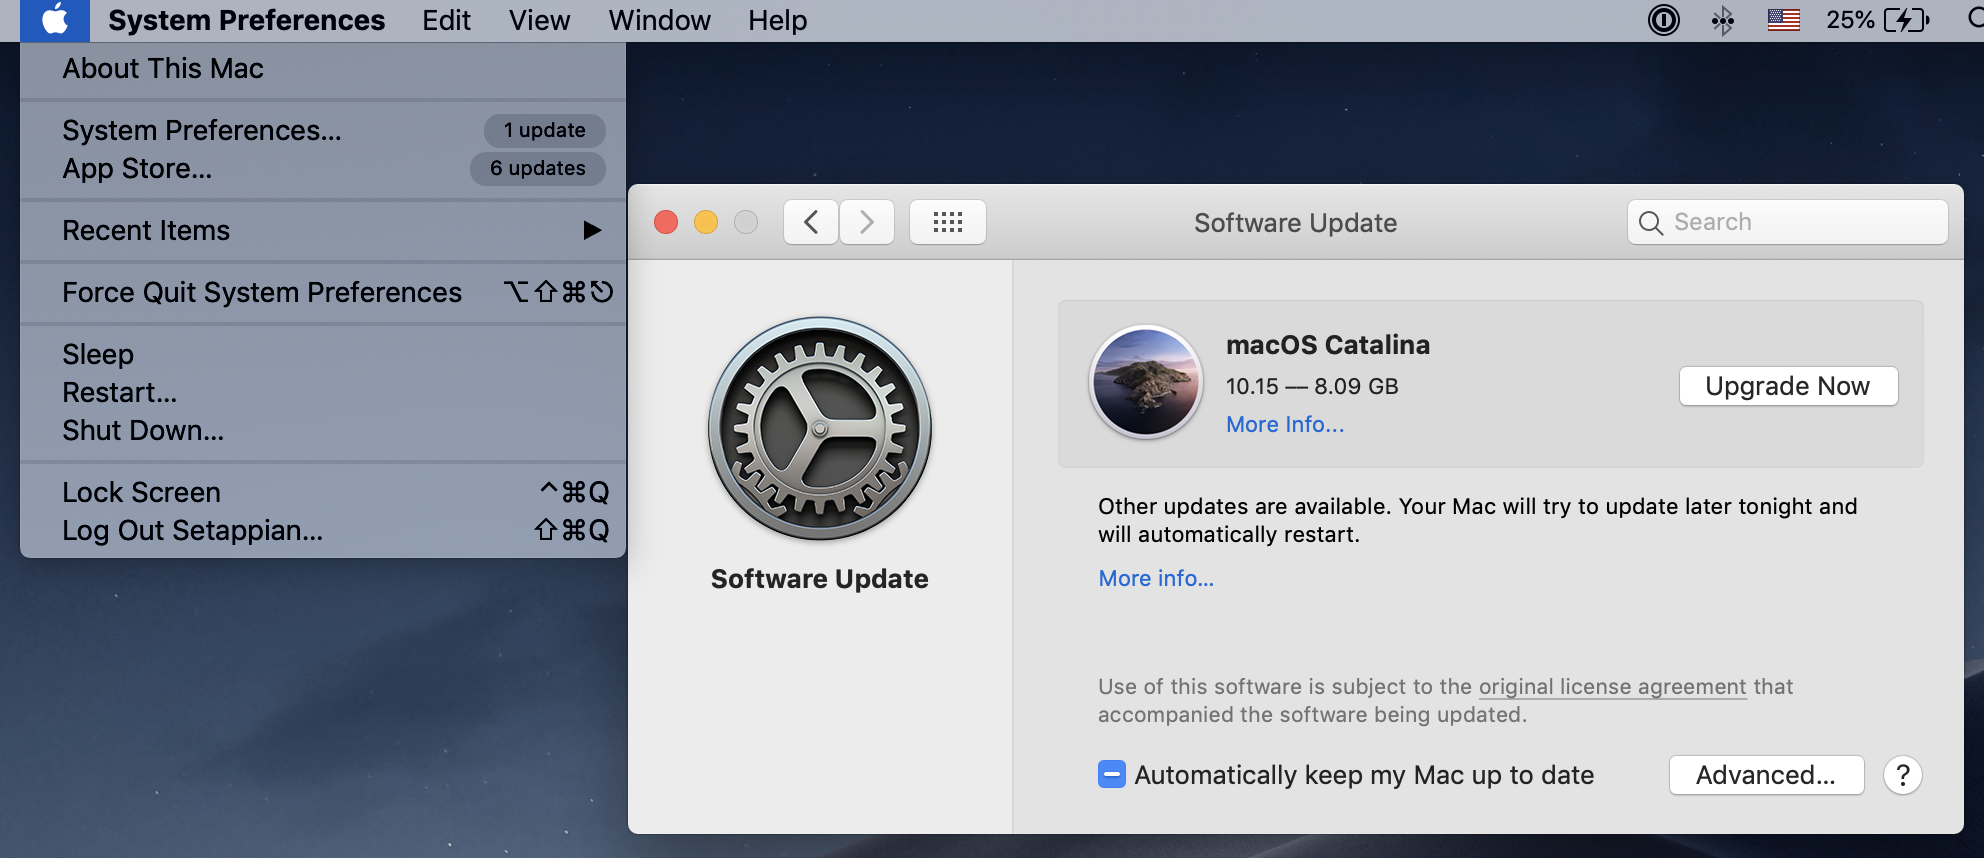Click the large Software Update gear icon
The width and height of the screenshot is (1984, 858).
[820, 429]
